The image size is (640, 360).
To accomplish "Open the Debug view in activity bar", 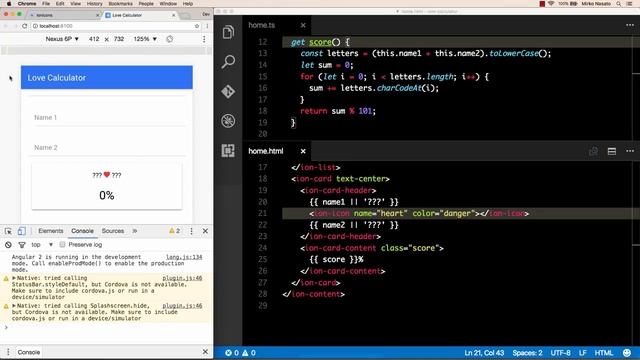I will [228, 121].
